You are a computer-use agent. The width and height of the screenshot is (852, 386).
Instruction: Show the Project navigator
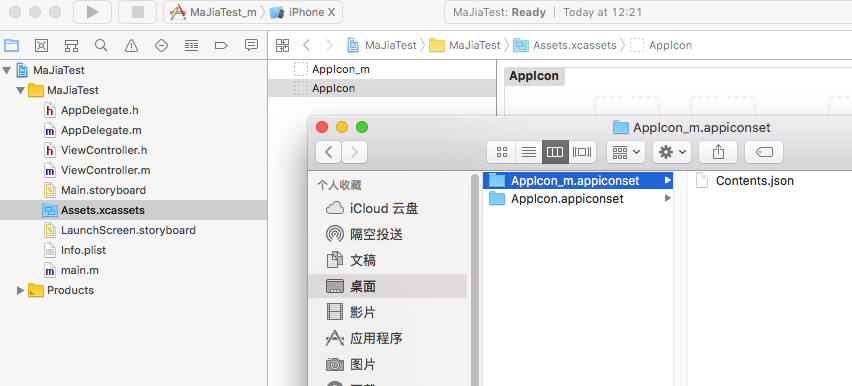point(11,45)
